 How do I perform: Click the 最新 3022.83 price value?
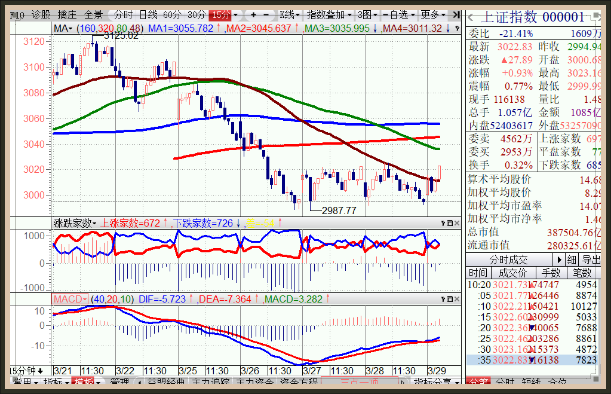(514, 47)
